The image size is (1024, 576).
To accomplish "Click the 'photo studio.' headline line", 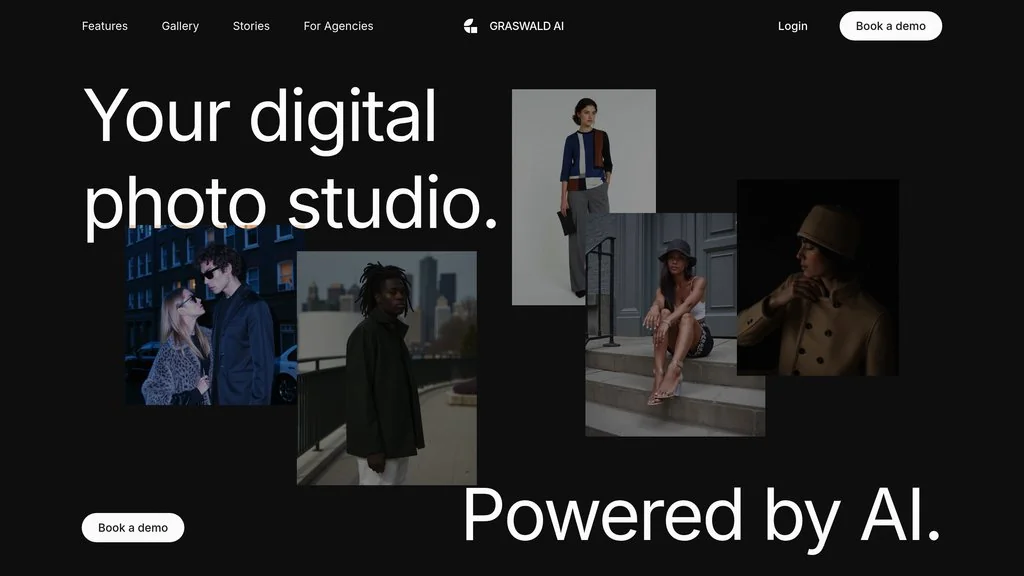I will point(290,203).
